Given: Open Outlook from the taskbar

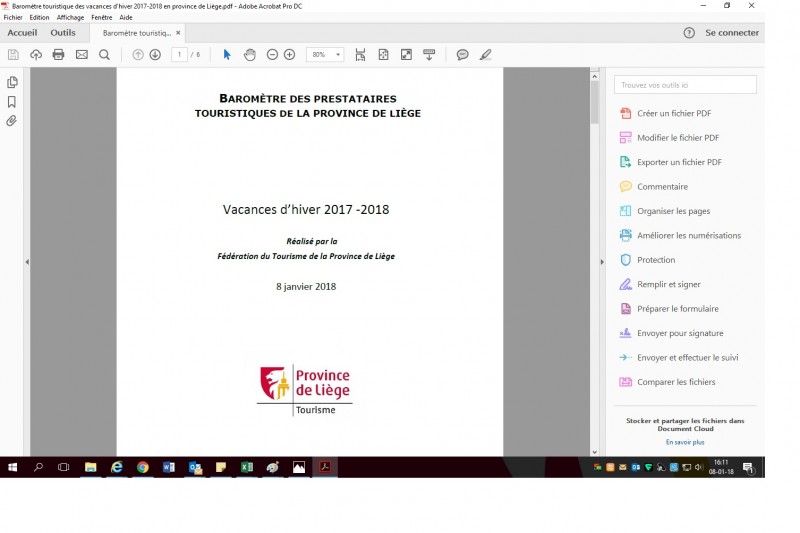Looking at the screenshot, I should (x=195, y=467).
